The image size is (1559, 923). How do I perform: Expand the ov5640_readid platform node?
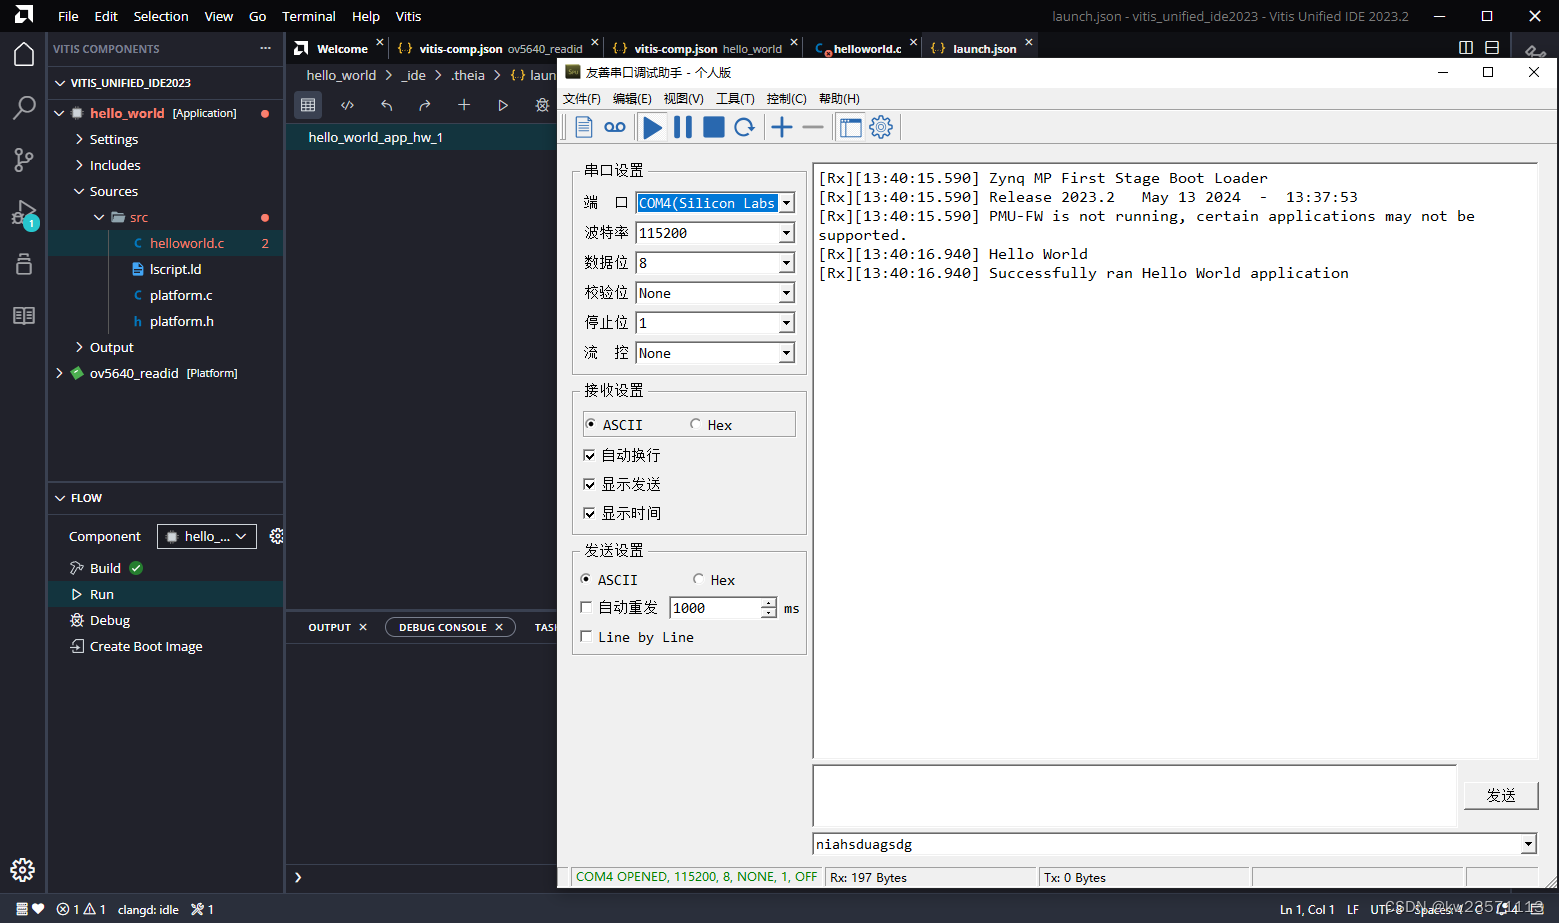[60, 373]
